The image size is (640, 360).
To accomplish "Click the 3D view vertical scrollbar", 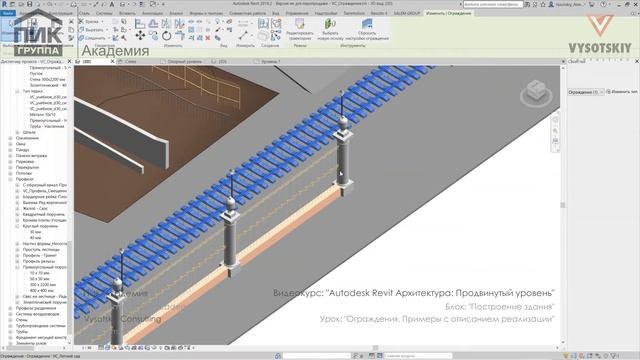I will [x=563, y=204].
